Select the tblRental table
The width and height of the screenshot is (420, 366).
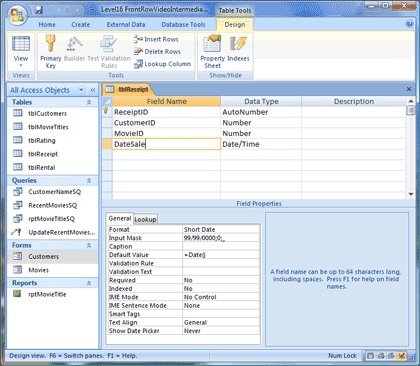(x=42, y=167)
